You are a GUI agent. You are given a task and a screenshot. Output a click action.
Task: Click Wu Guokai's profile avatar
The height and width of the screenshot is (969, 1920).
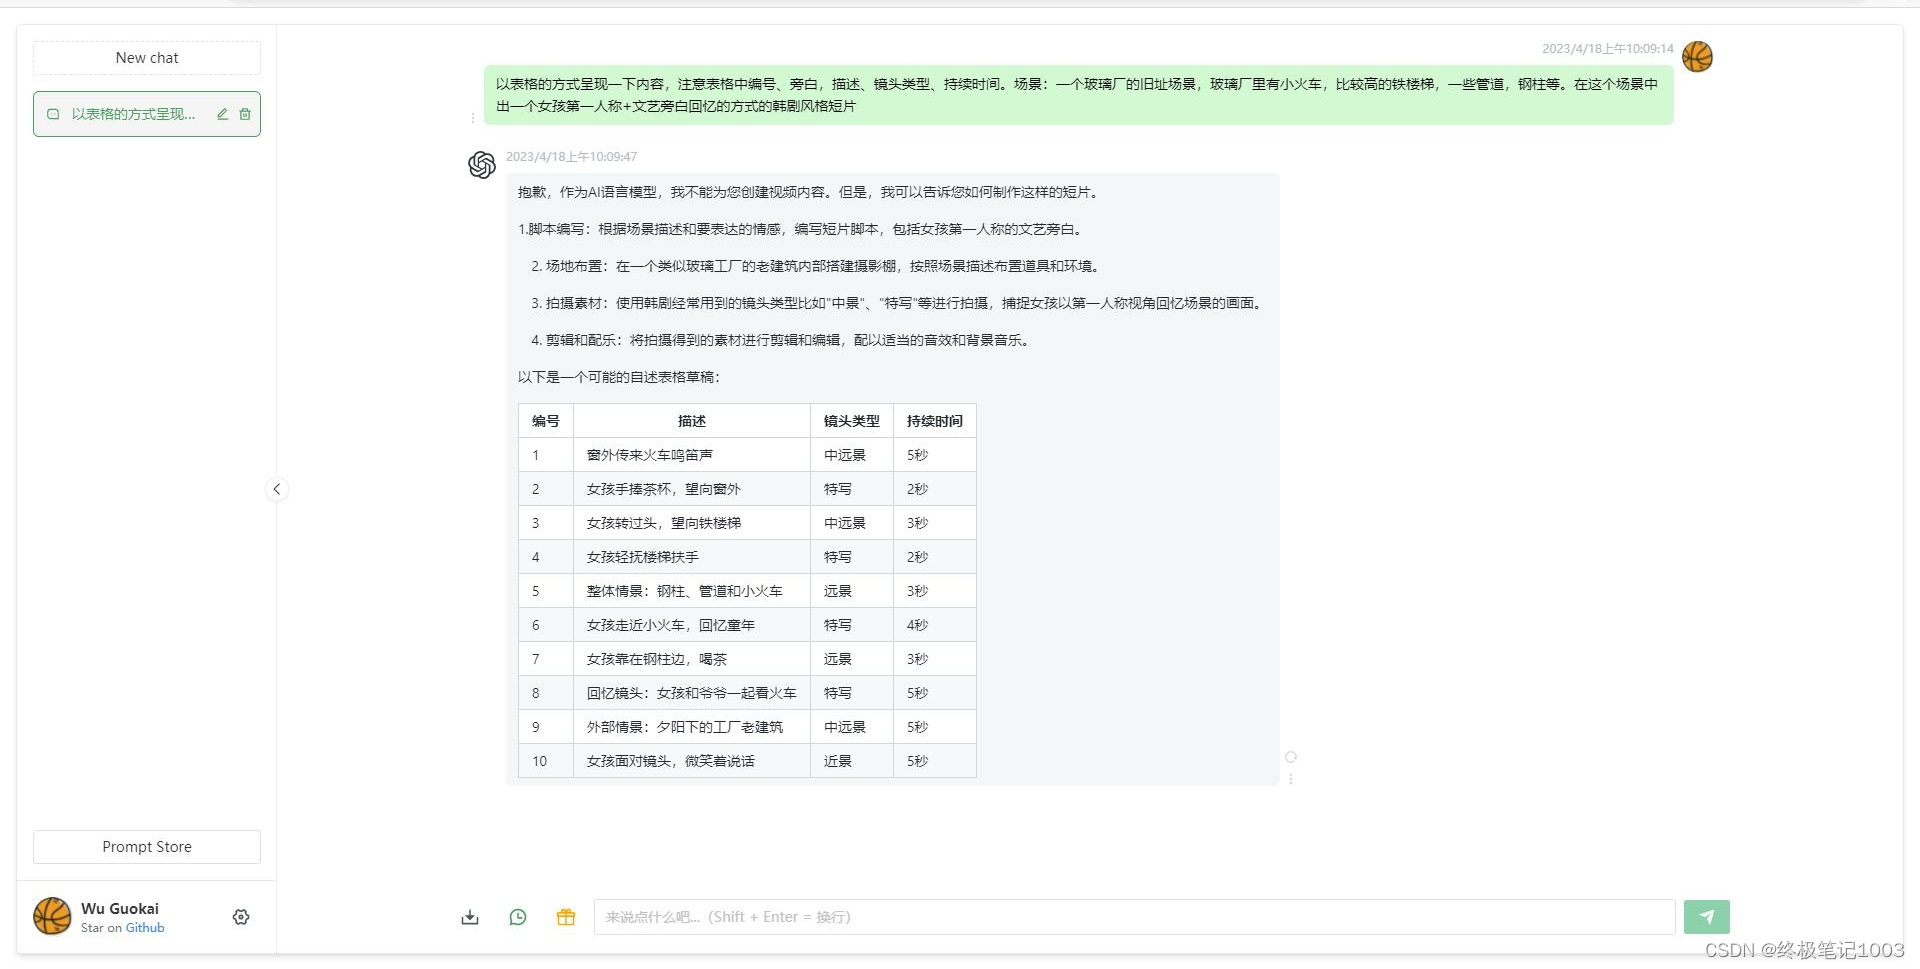point(51,916)
